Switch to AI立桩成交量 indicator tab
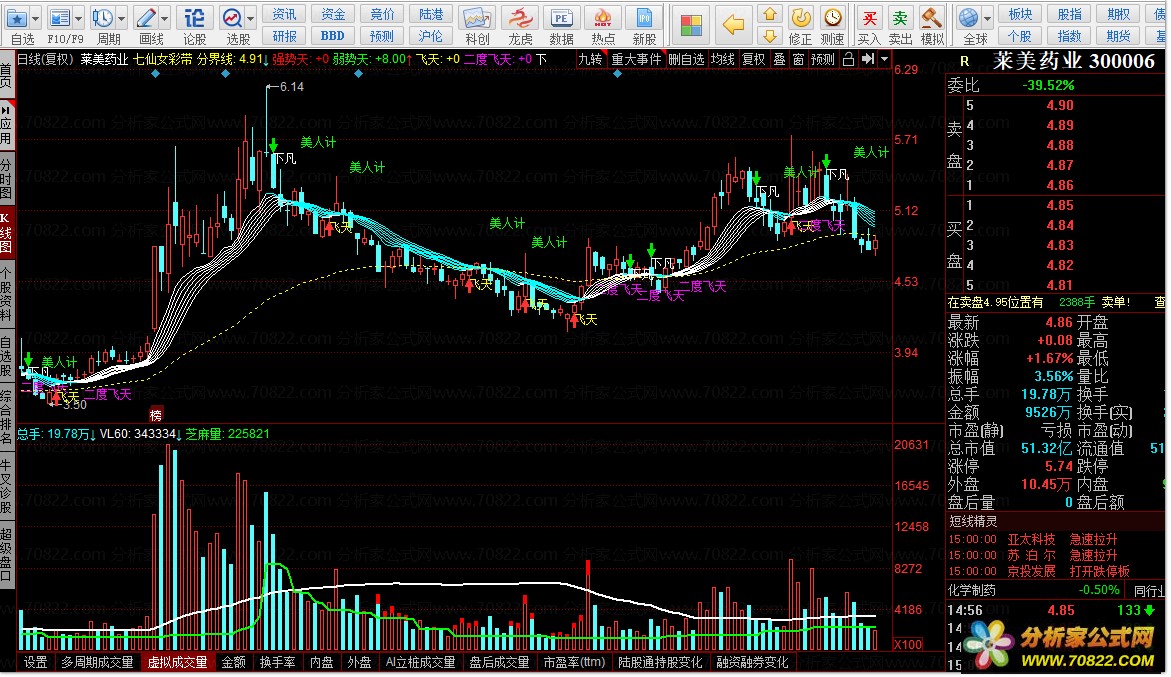Screen dimensions: 1171x677 tap(420, 662)
